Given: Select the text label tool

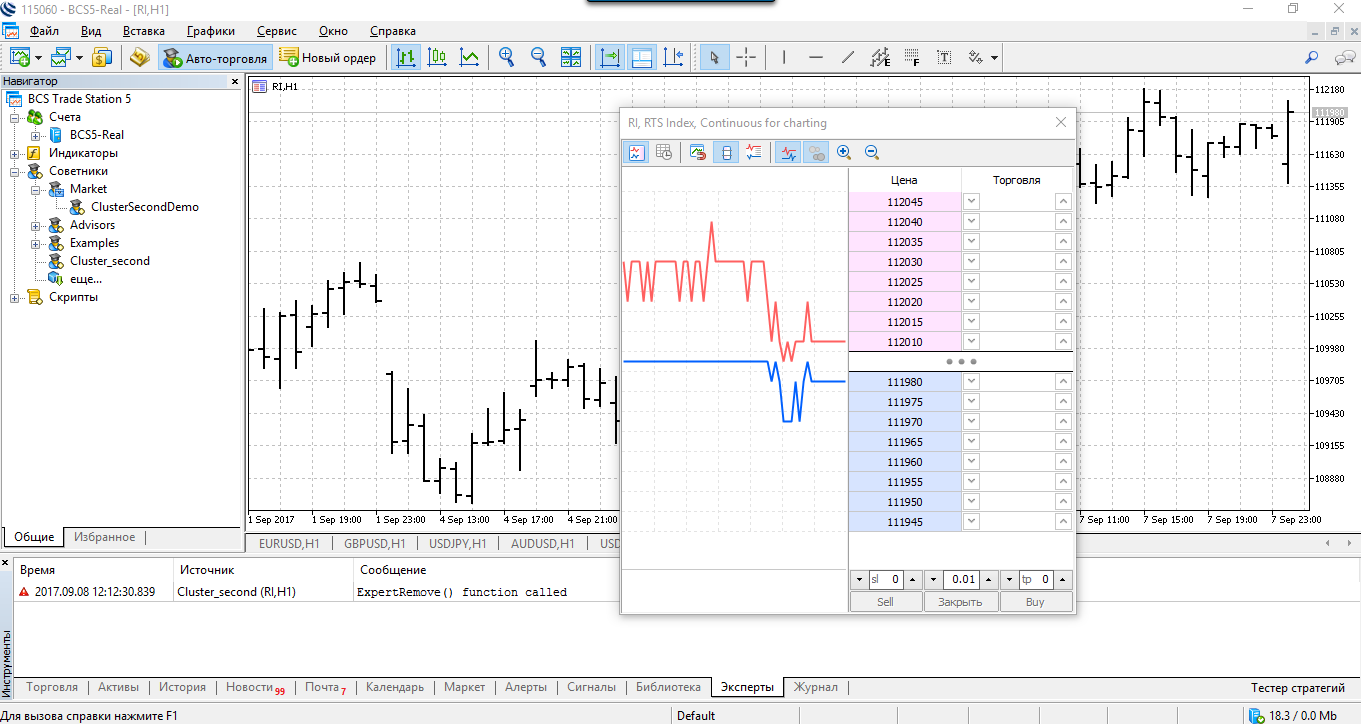Looking at the screenshot, I should 944,57.
